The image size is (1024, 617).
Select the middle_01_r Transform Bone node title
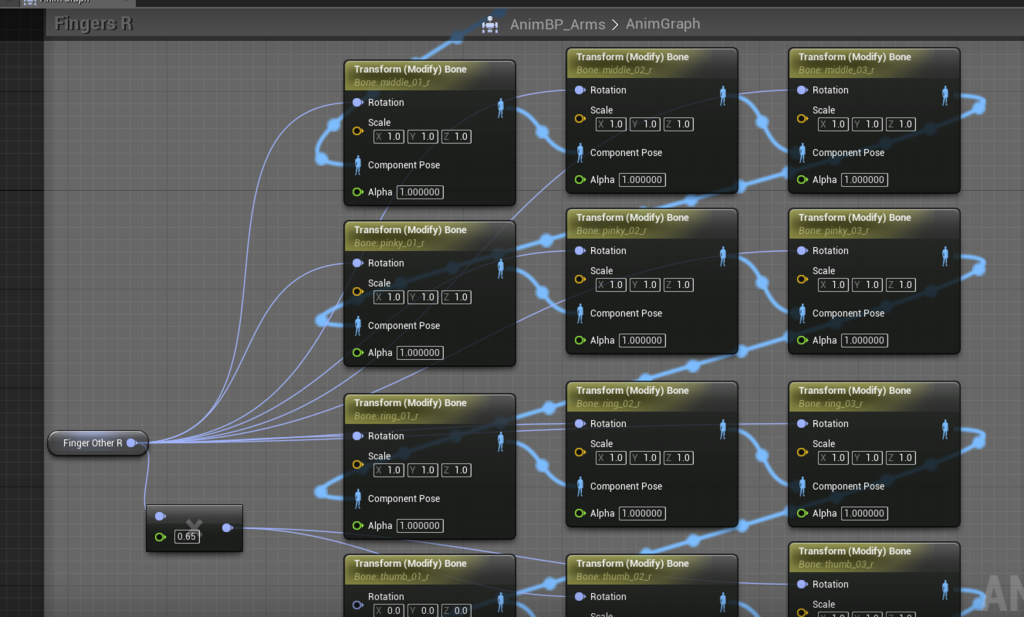pos(410,69)
